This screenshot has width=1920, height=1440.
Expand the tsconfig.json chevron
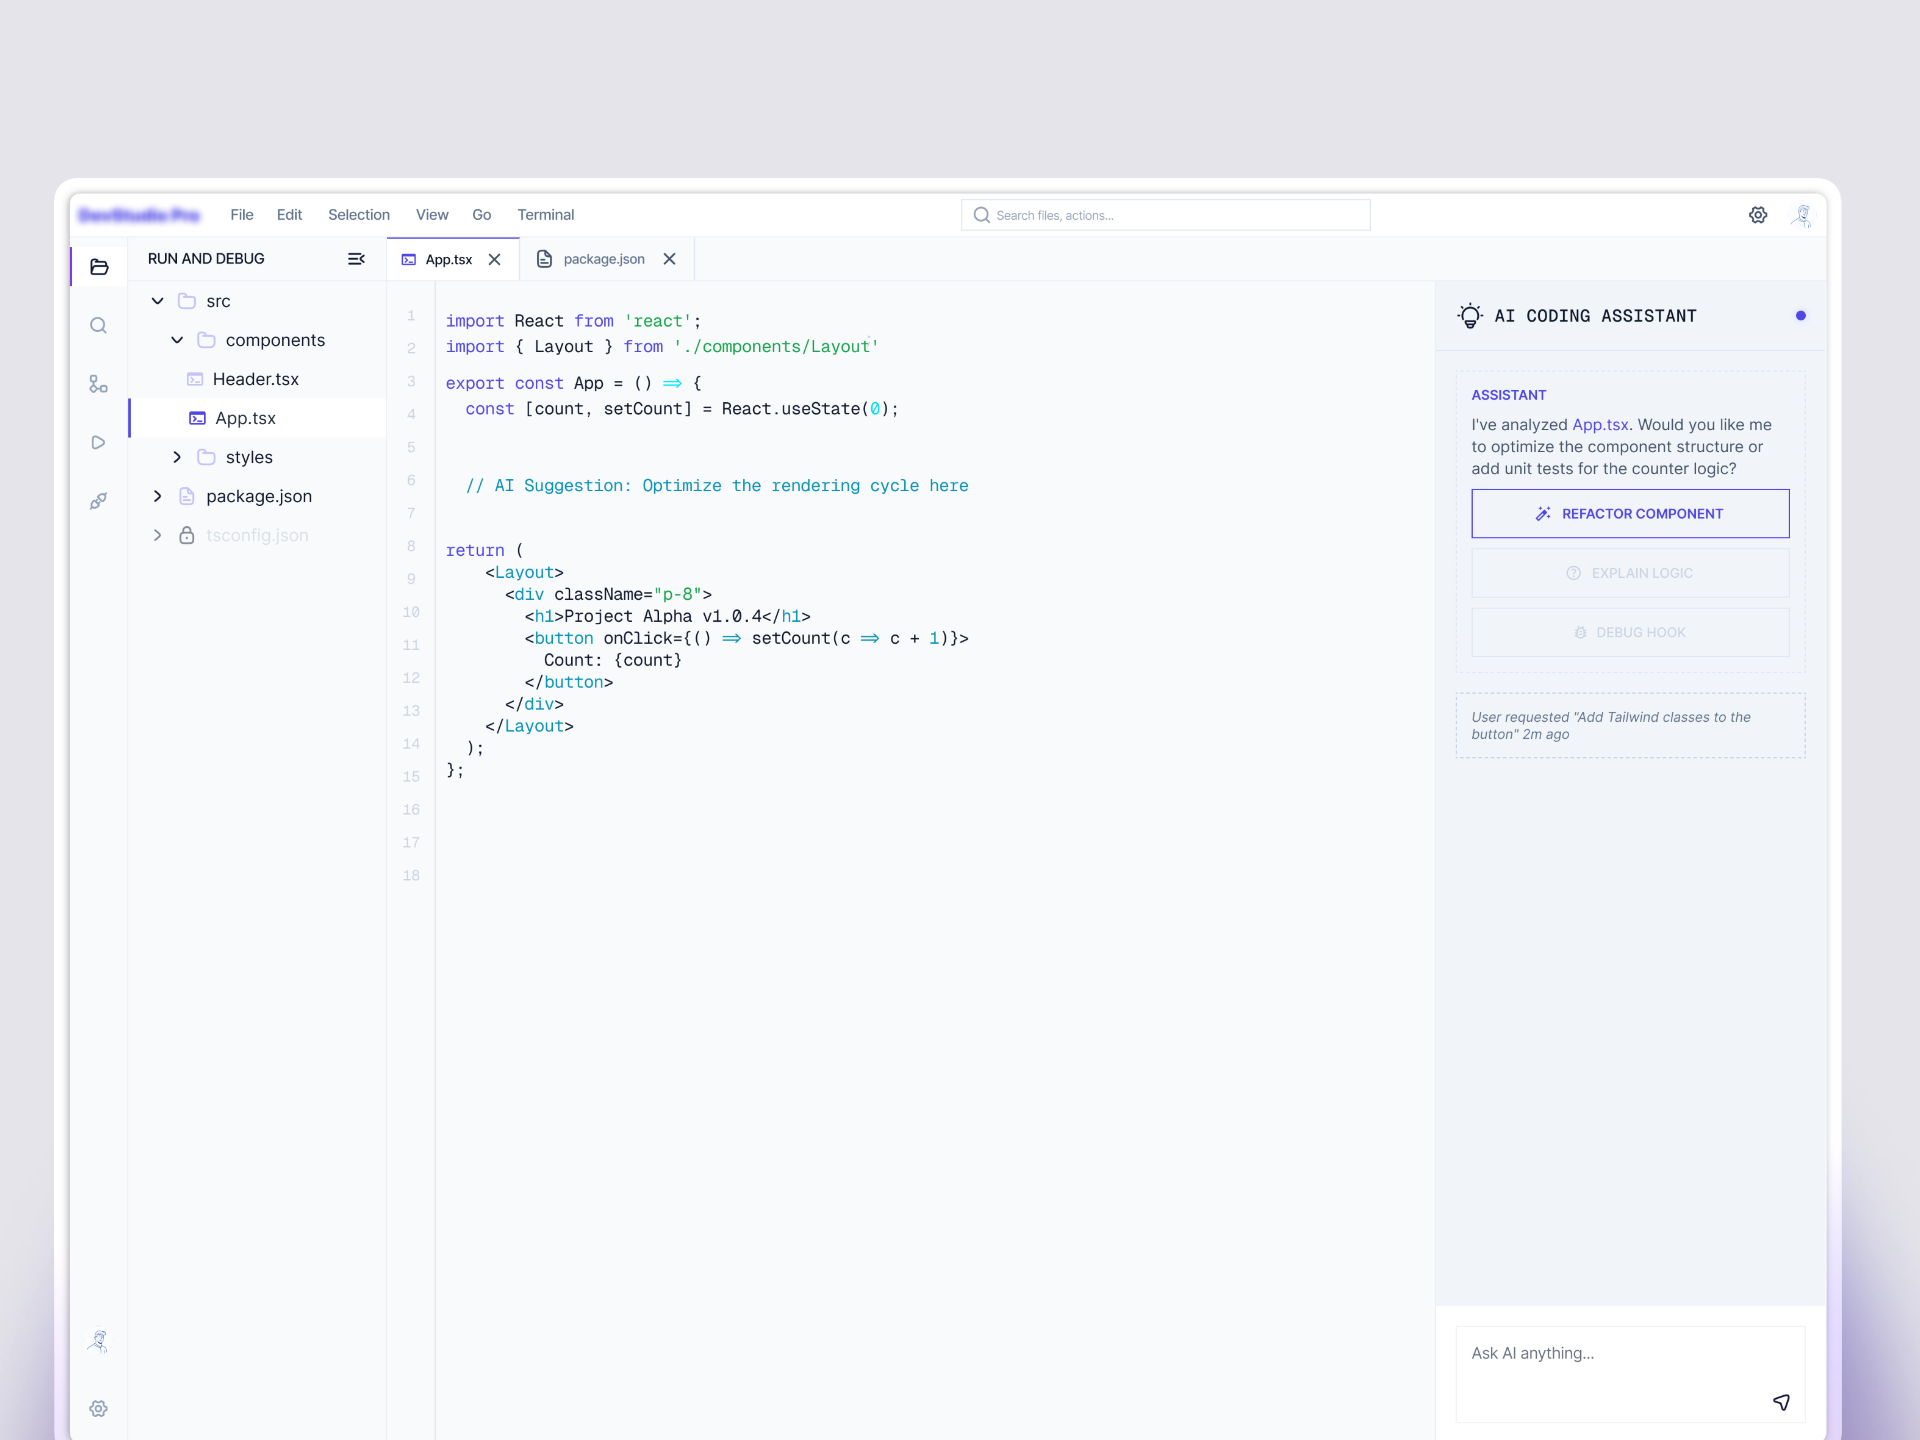[x=157, y=535]
